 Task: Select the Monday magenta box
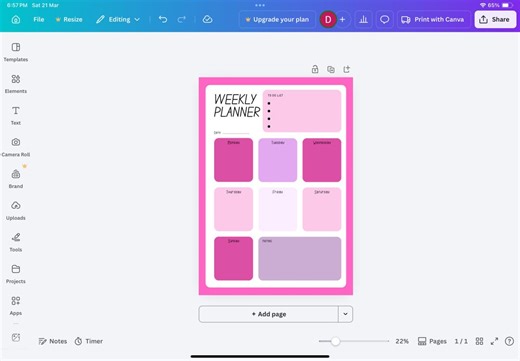point(233,160)
